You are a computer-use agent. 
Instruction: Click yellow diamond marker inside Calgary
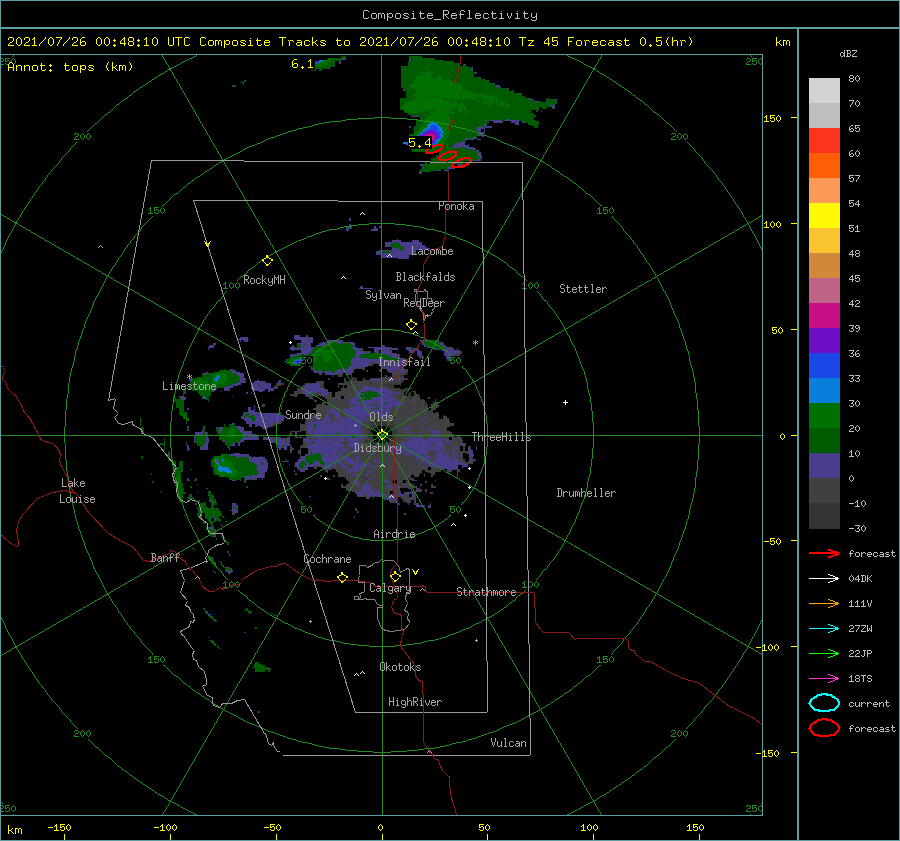coord(395,576)
